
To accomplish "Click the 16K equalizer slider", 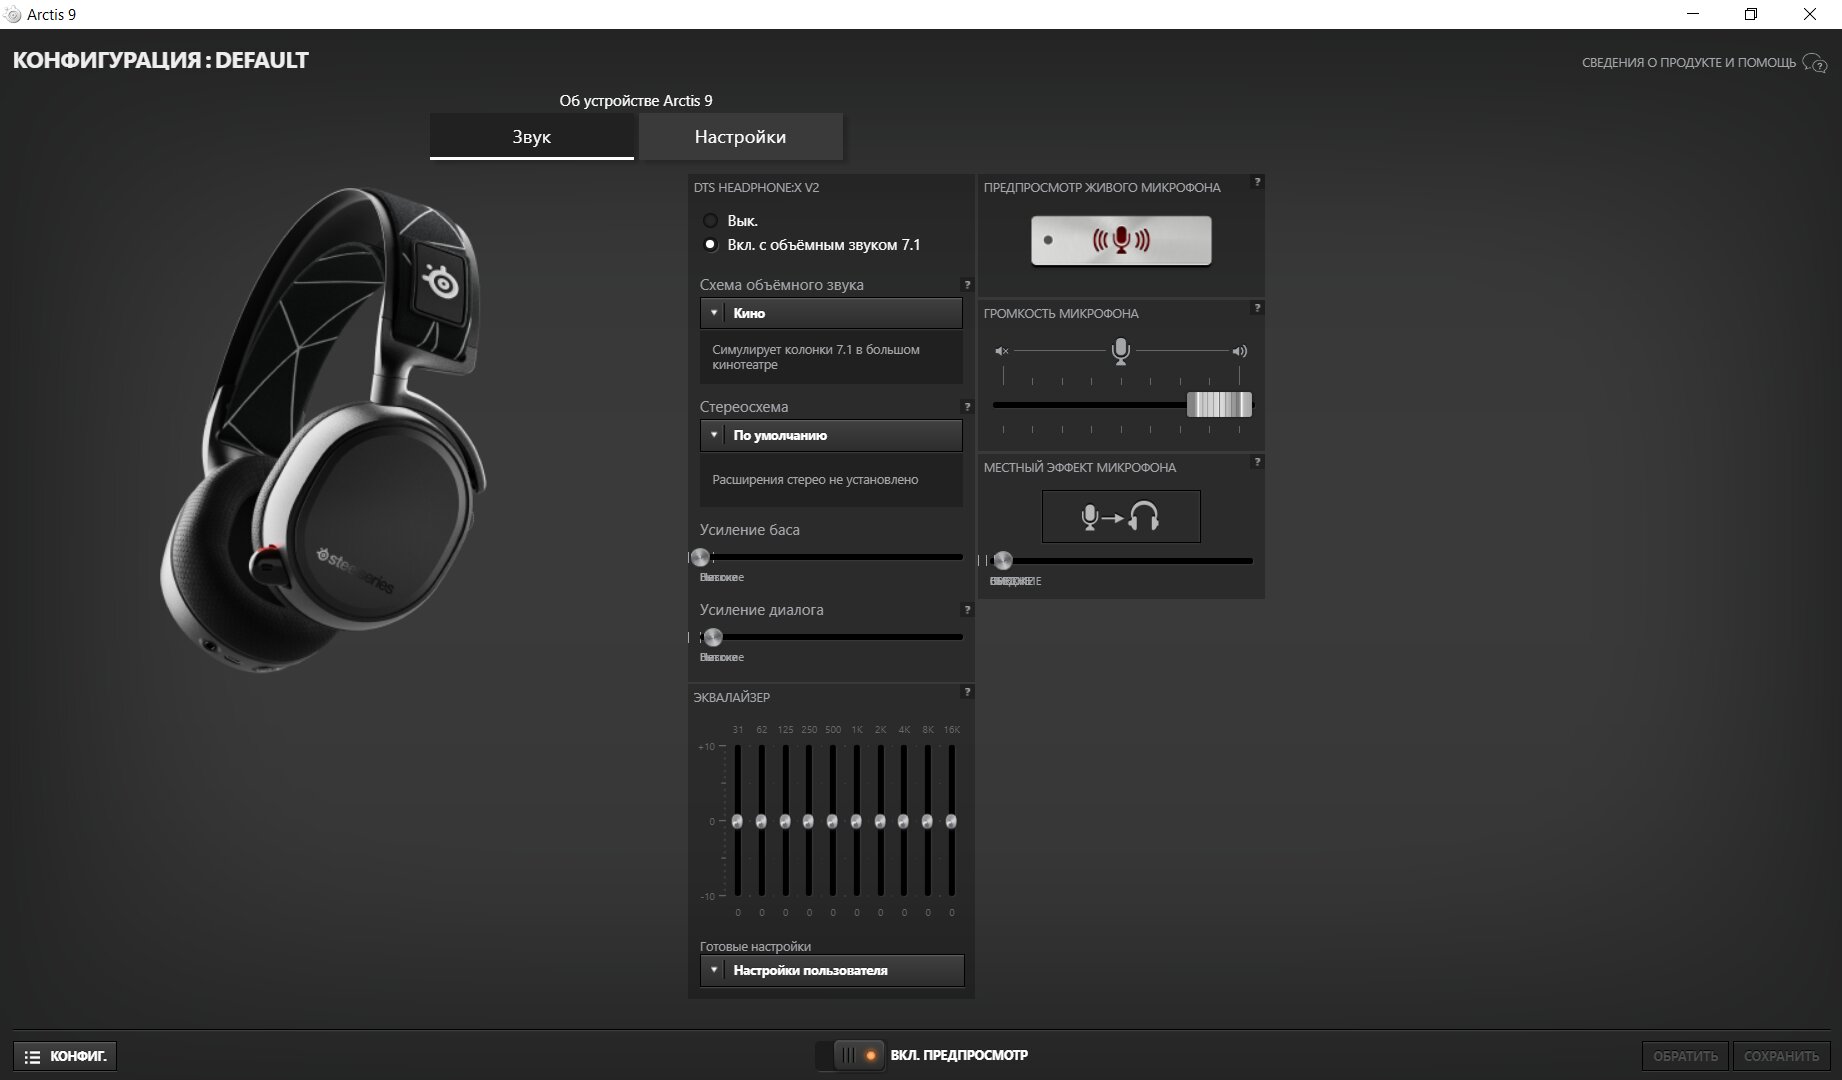I will [952, 821].
